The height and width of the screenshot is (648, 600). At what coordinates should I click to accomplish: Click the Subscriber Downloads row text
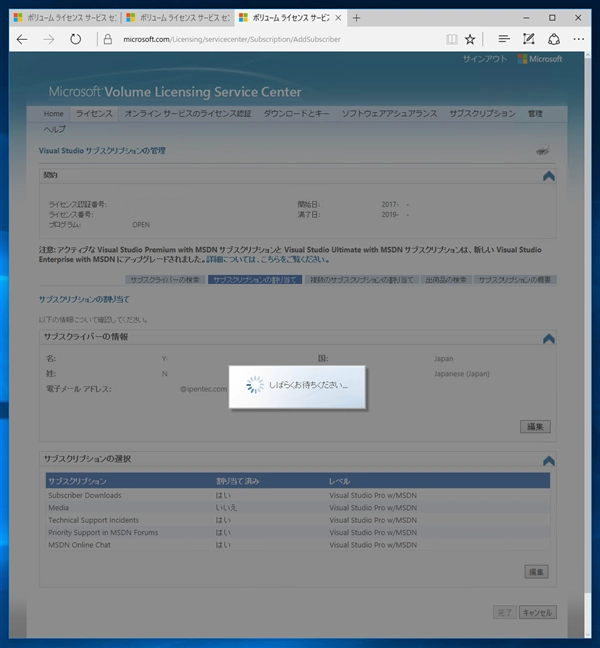click(85, 495)
